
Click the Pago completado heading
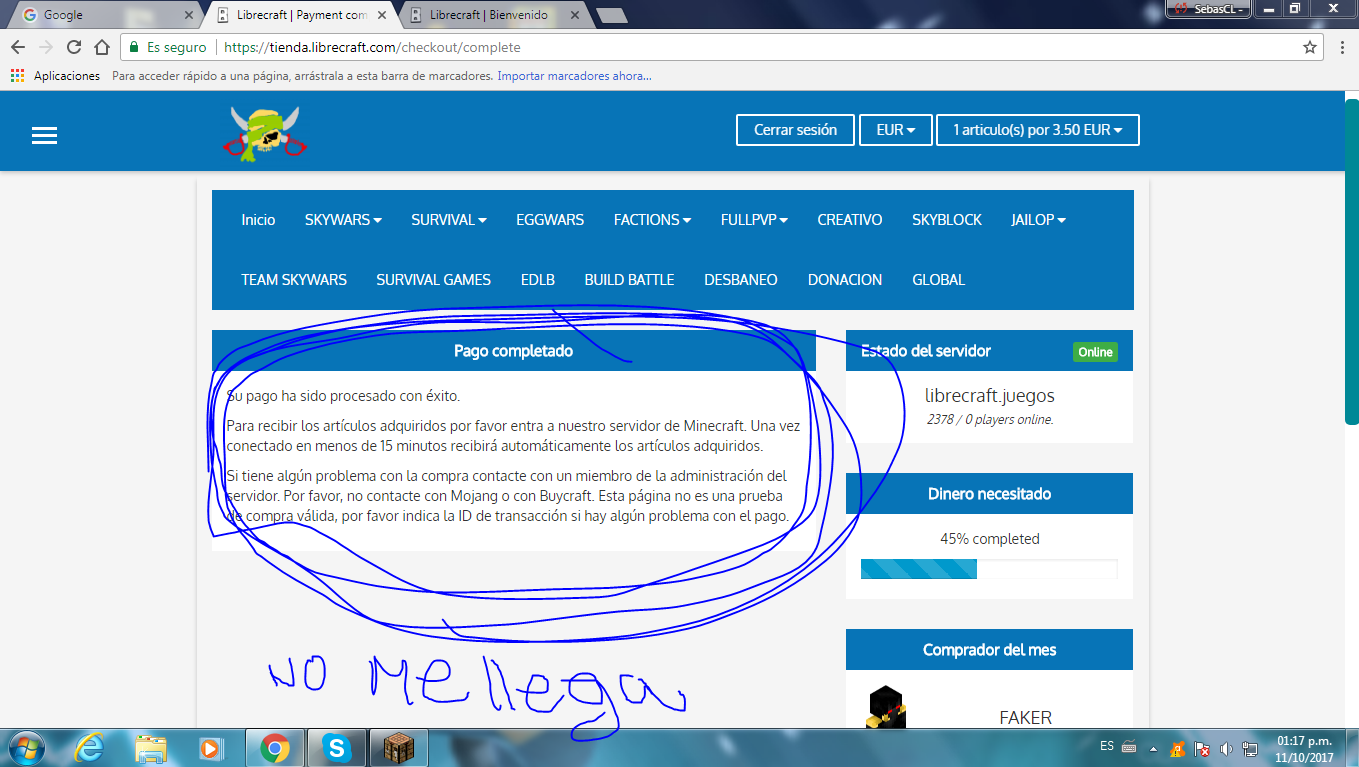514,351
